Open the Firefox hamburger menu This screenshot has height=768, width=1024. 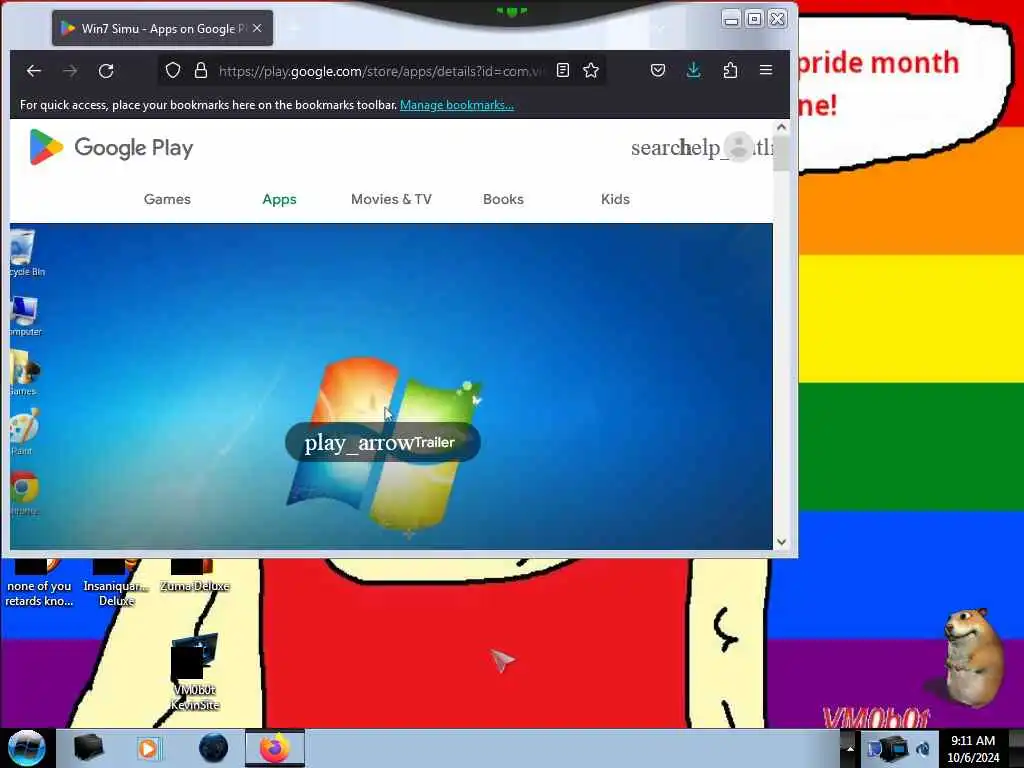pyautogui.click(x=766, y=70)
